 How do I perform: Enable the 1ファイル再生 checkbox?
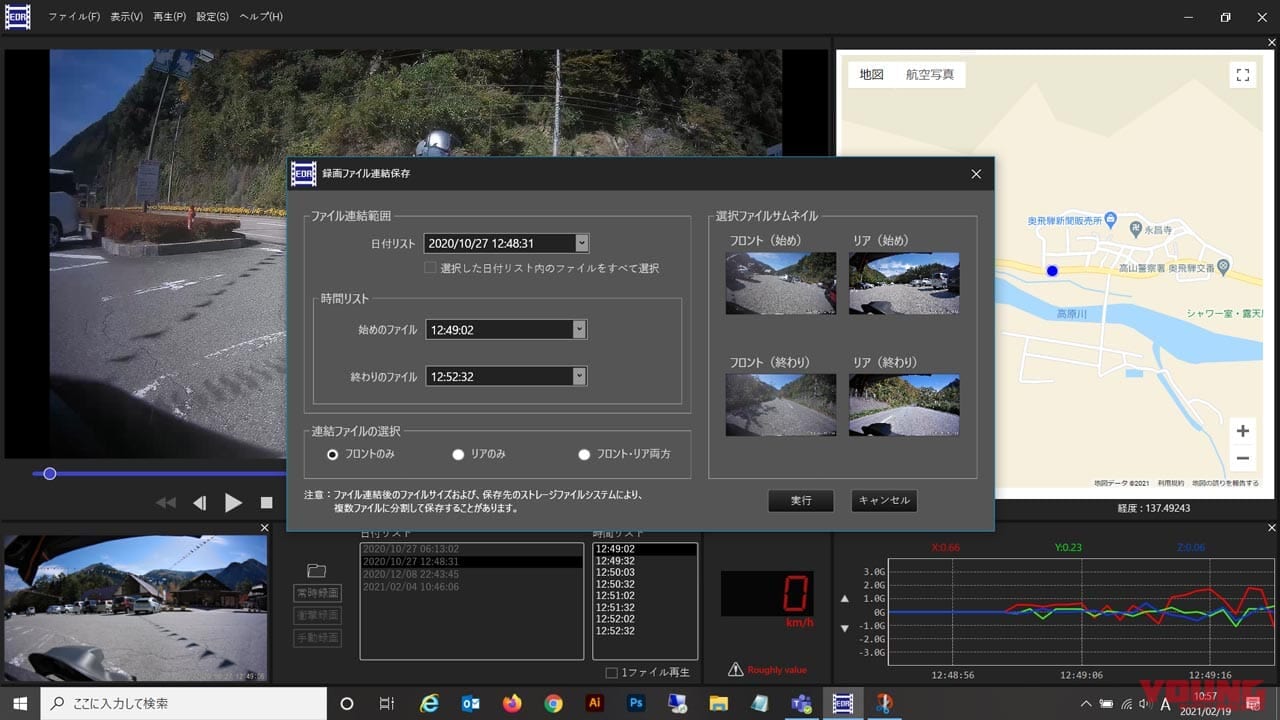tap(612, 672)
